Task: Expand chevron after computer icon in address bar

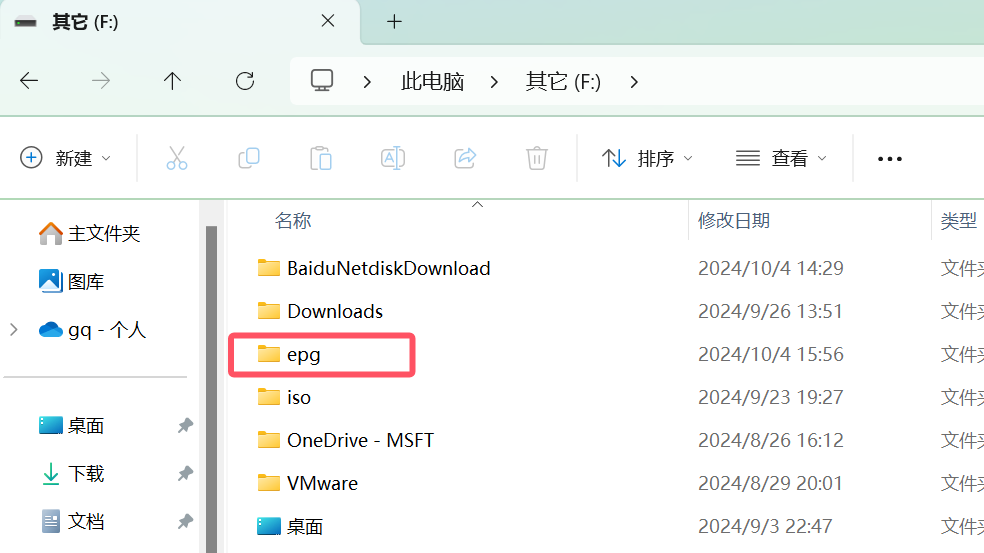Action: point(367,82)
